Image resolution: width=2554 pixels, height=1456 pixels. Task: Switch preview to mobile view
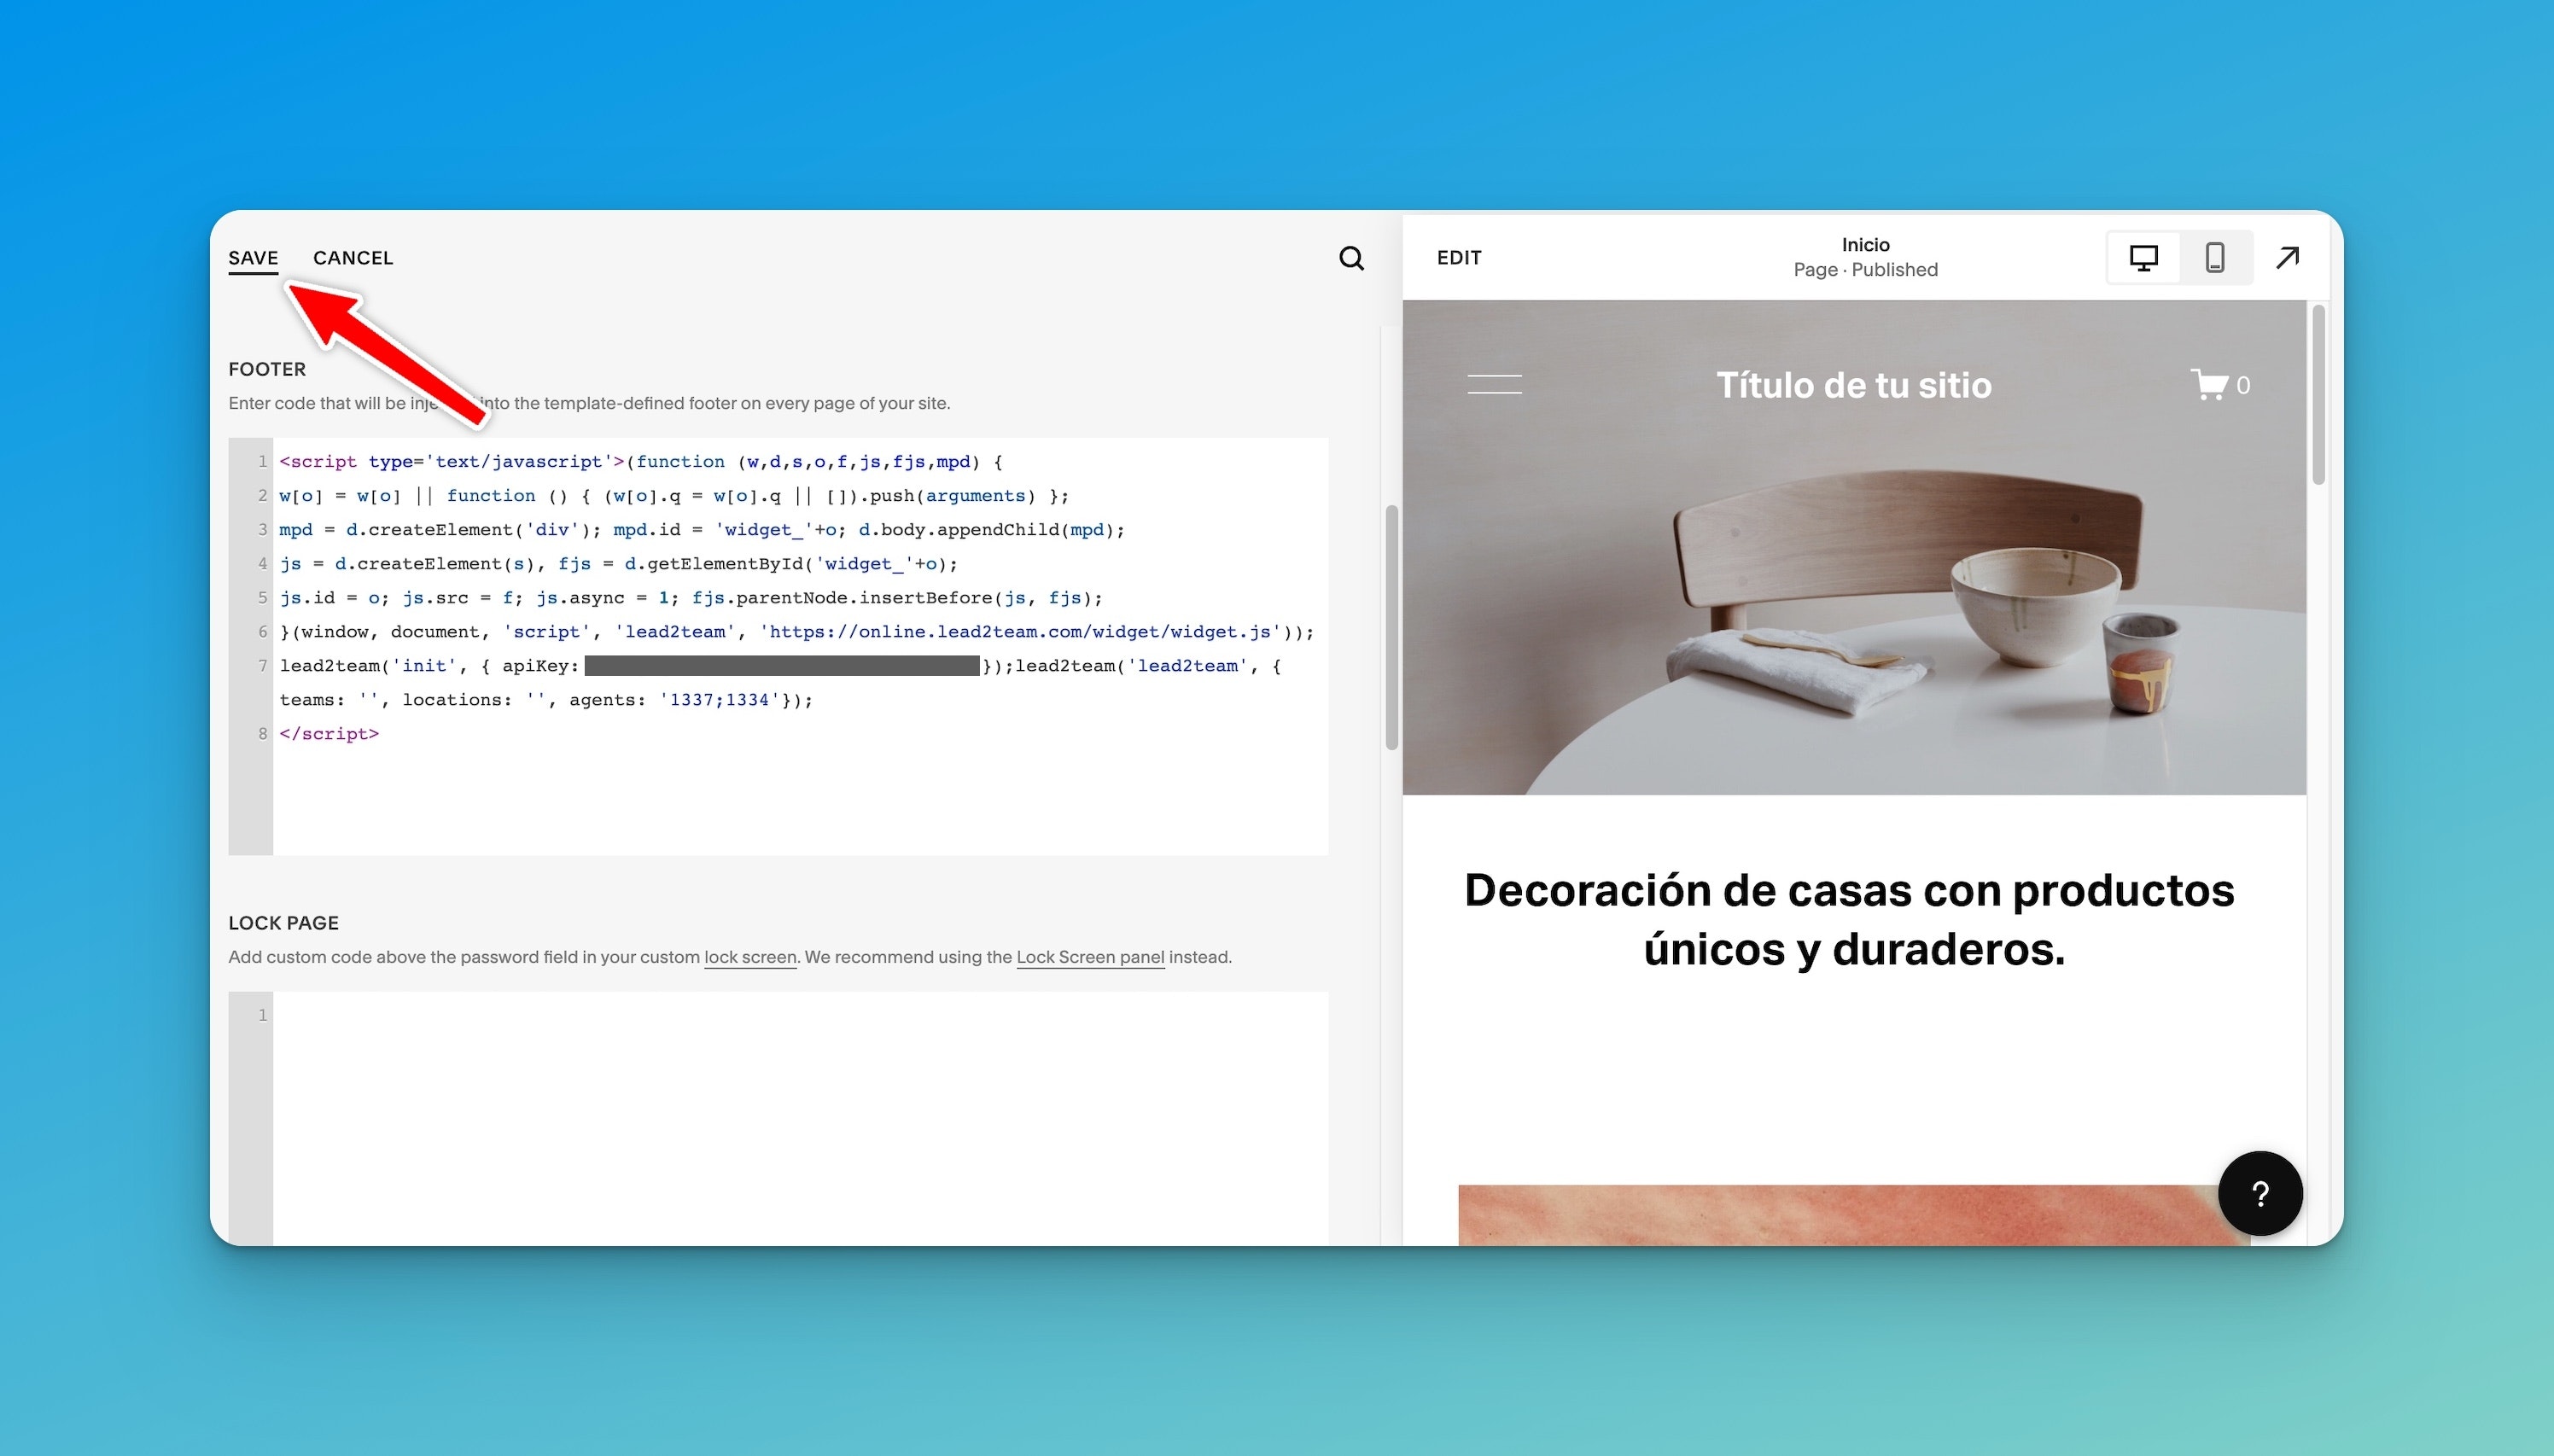click(2215, 257)
